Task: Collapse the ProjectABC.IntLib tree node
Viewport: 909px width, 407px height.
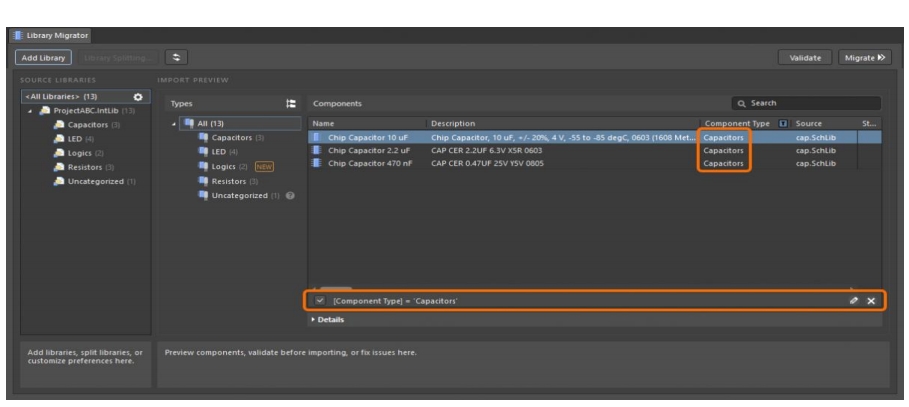Action: point(30,111)
